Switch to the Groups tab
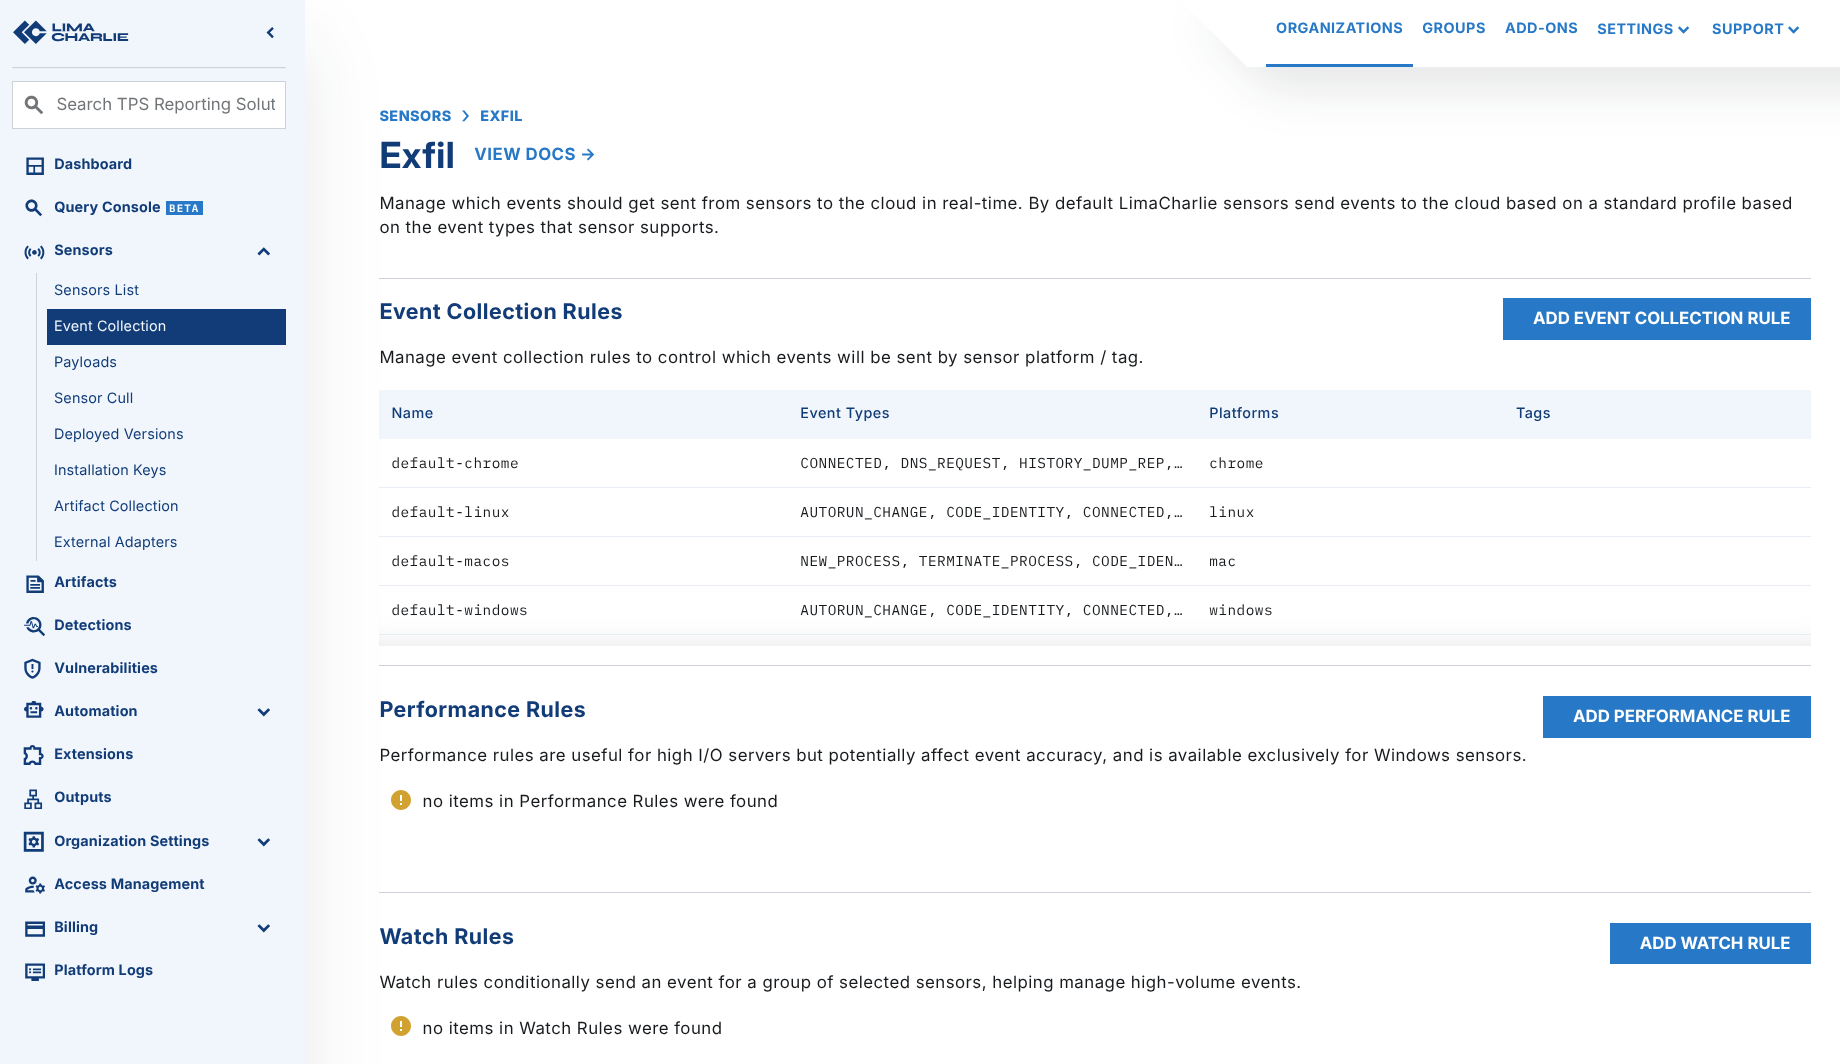 pos(1453,28)
